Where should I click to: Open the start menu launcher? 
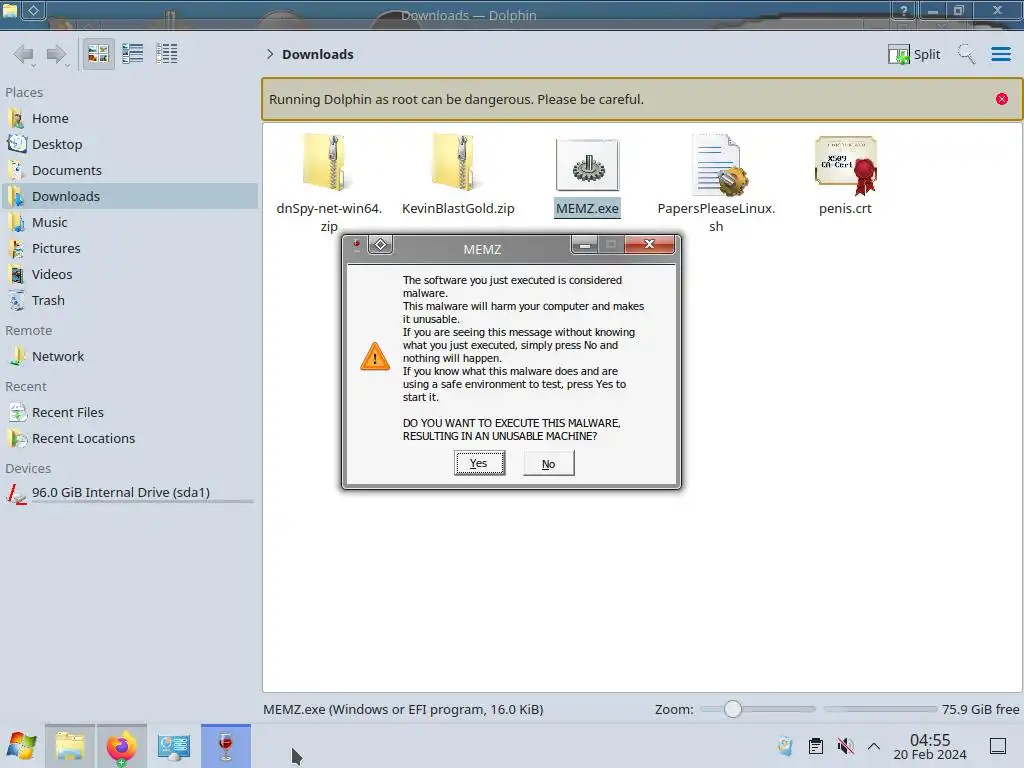[22, 746]
